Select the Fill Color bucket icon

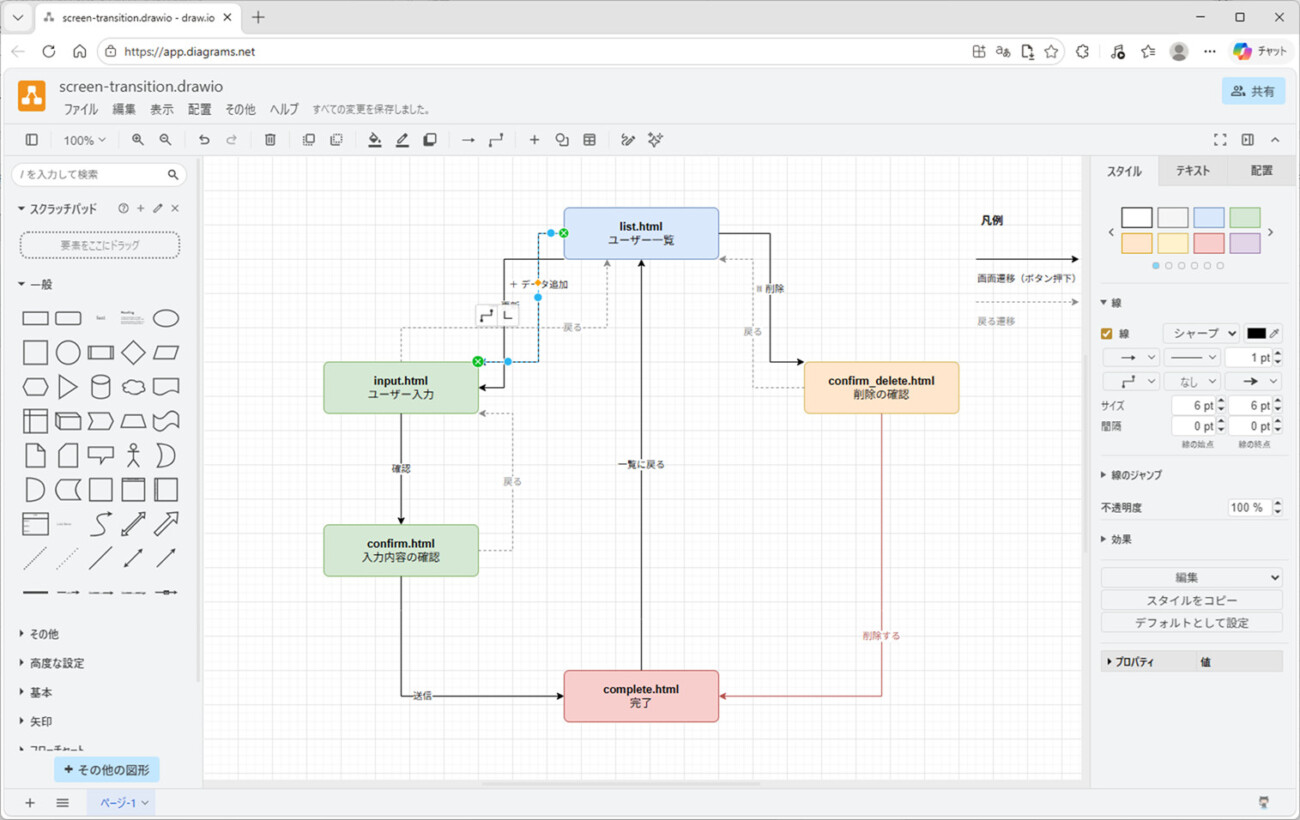click(x=374, y=140)
